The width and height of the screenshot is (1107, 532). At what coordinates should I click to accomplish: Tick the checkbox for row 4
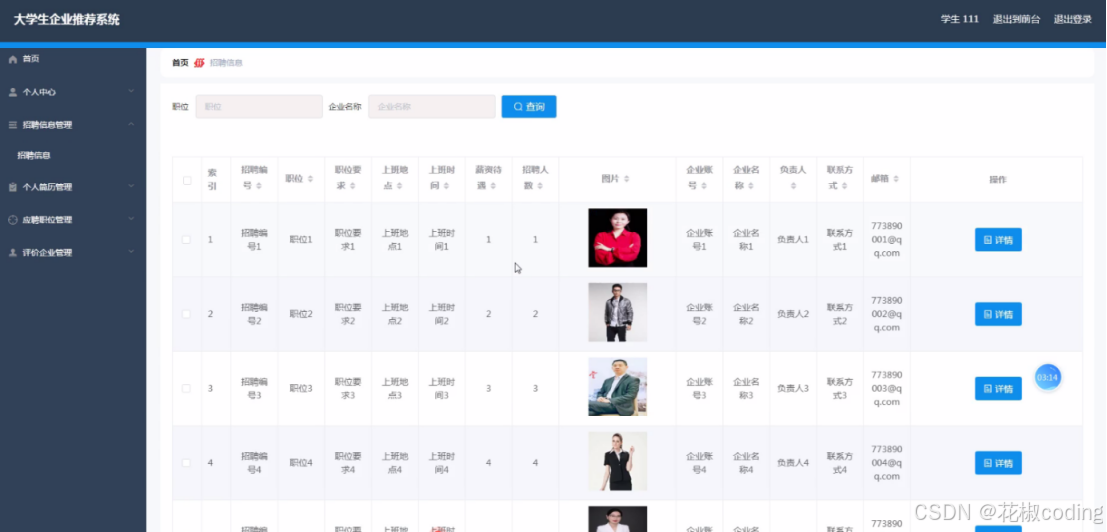click(x=186, y=463)
